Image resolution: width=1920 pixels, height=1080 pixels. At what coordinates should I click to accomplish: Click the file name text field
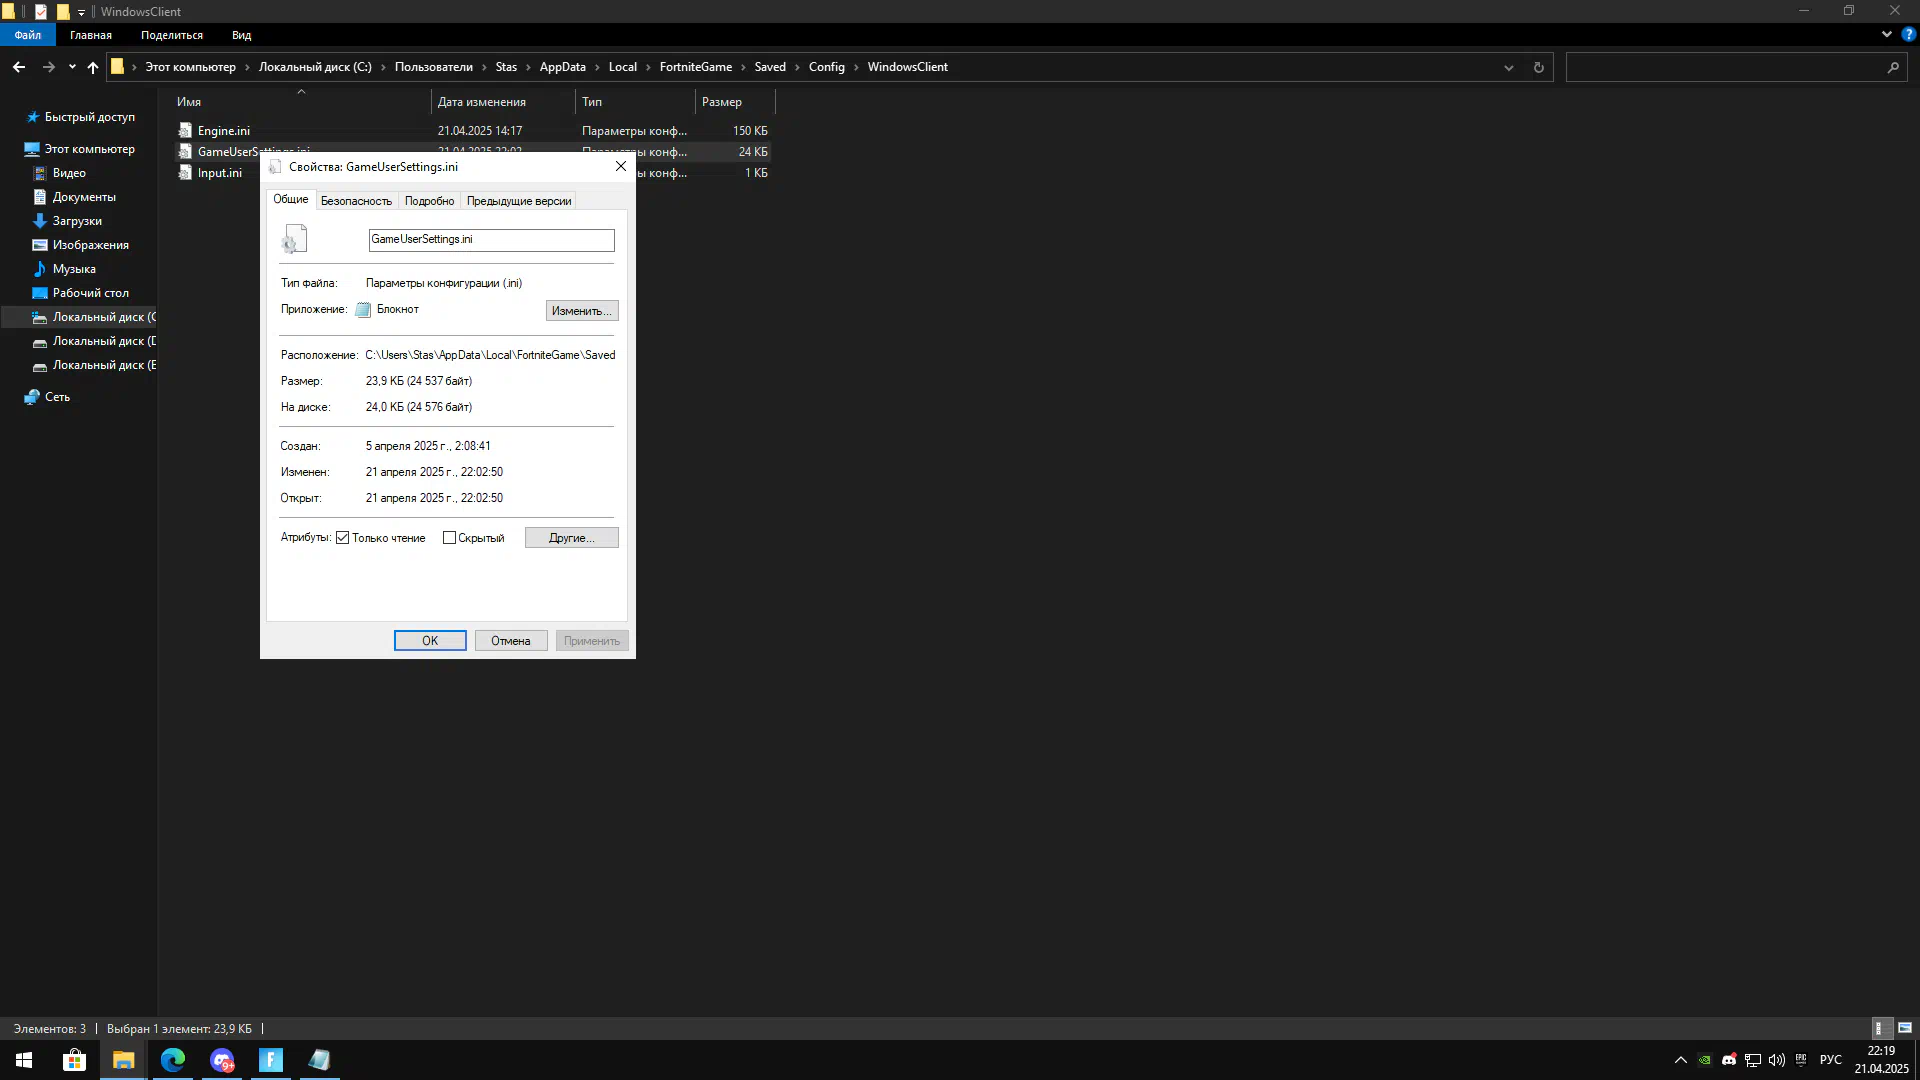(x=491, y=240)
